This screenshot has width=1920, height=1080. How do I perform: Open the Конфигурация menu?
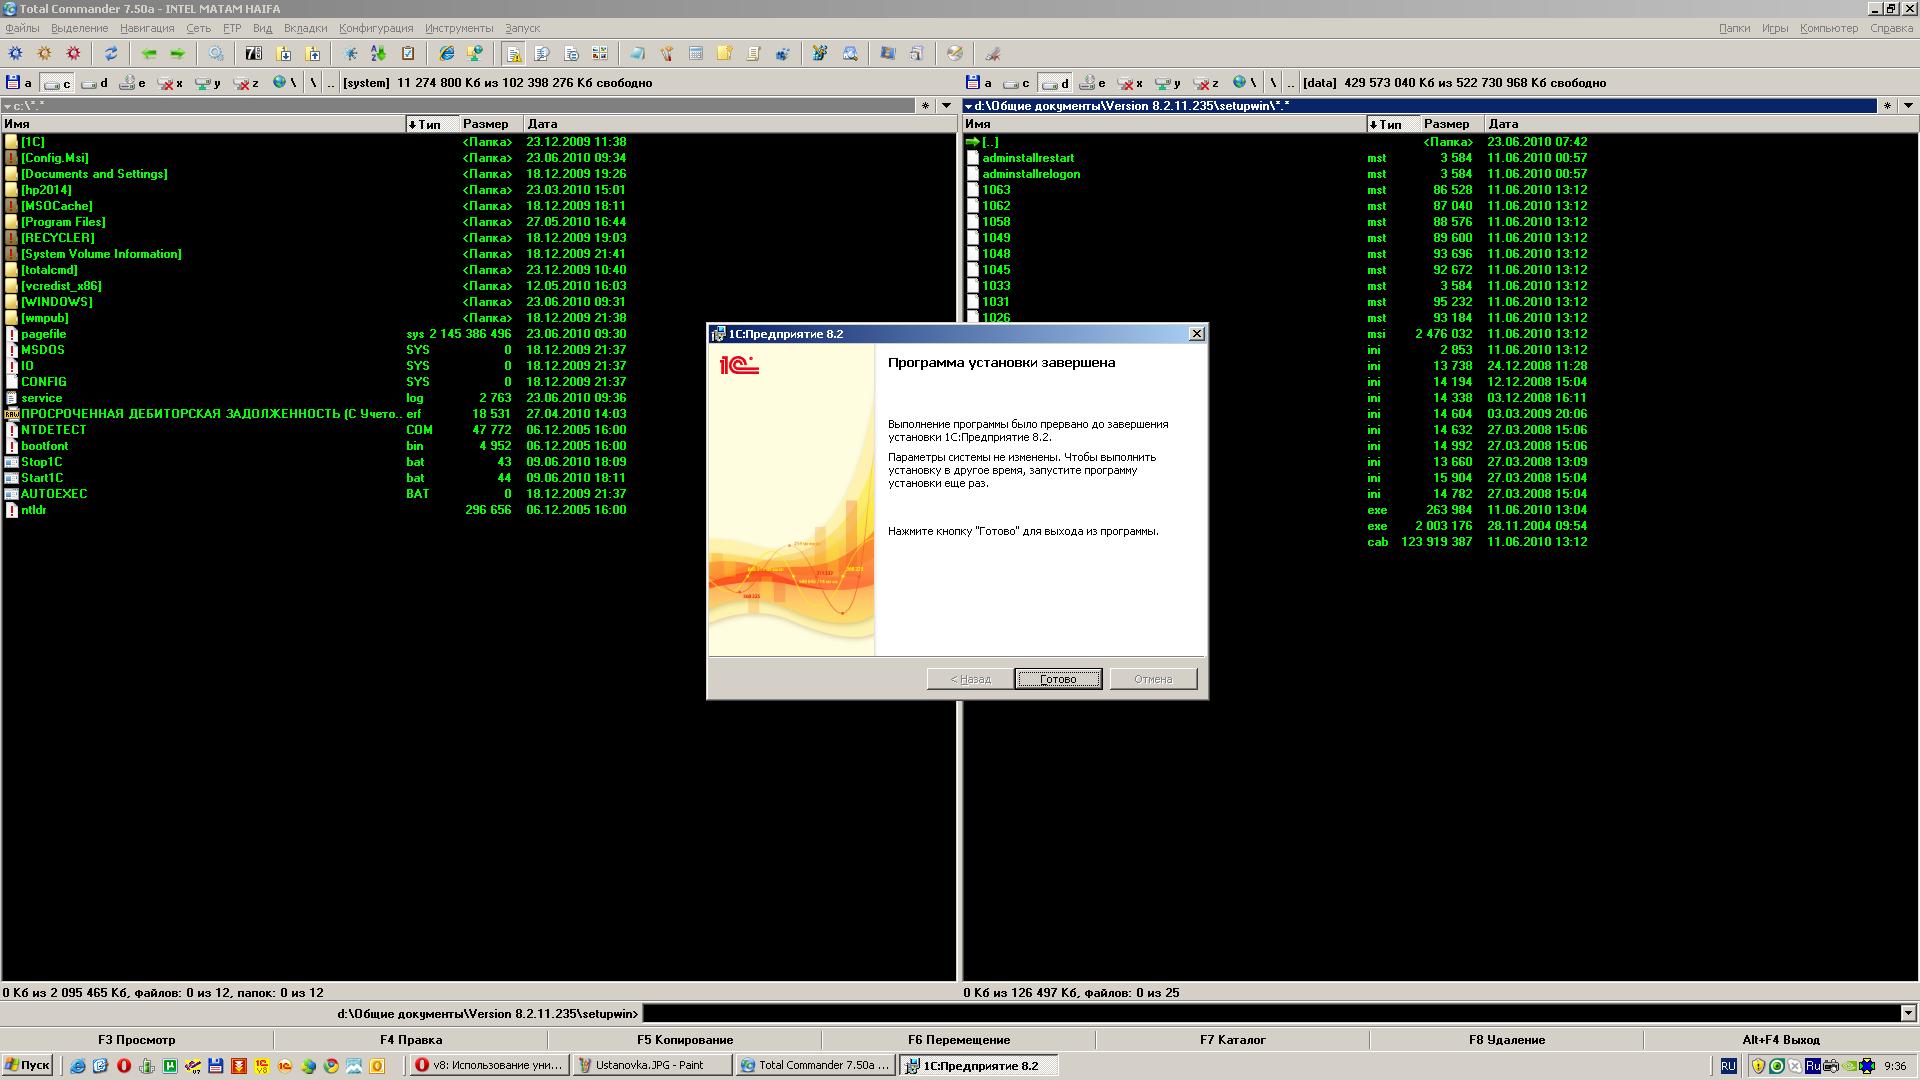coord(375,28)
